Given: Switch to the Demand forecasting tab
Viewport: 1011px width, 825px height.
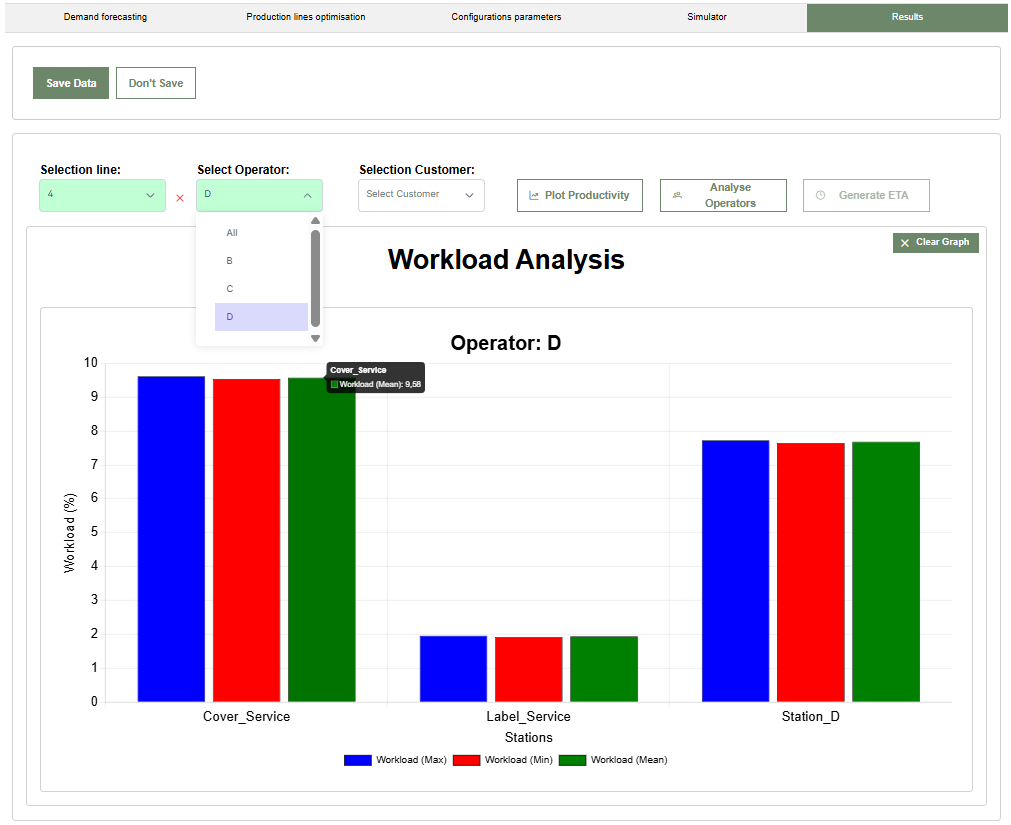Looking at the screenshot, I should tap(105, 17).
